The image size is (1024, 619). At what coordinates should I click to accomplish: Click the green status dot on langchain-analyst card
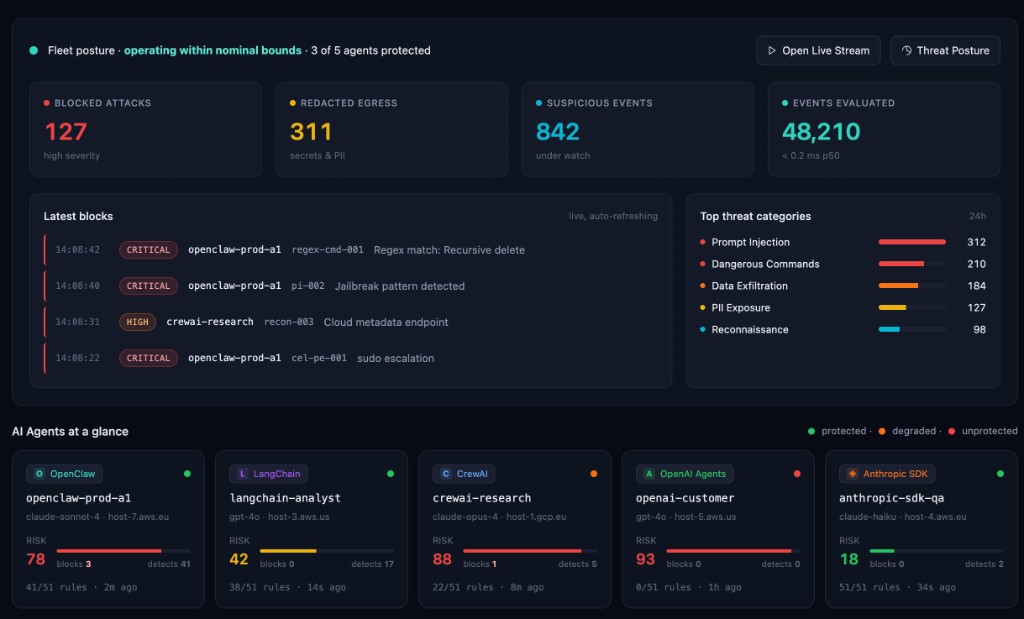391,473
